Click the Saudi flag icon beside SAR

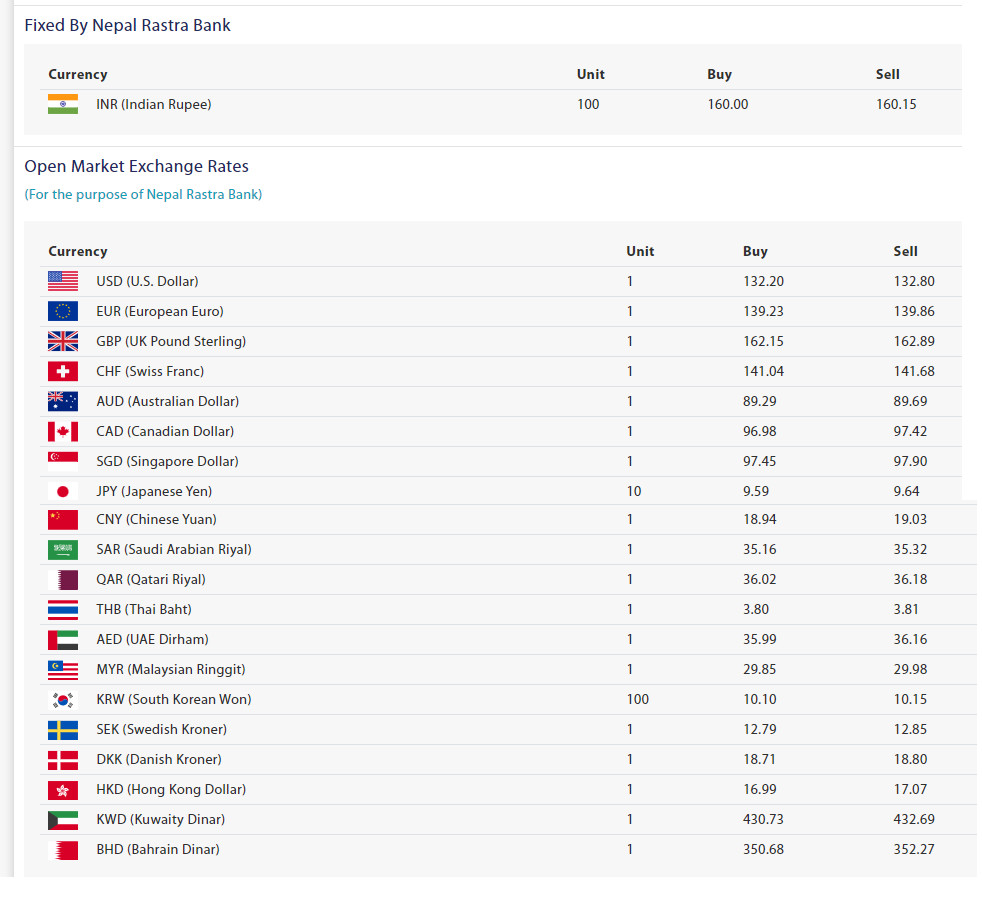point(63,550)
